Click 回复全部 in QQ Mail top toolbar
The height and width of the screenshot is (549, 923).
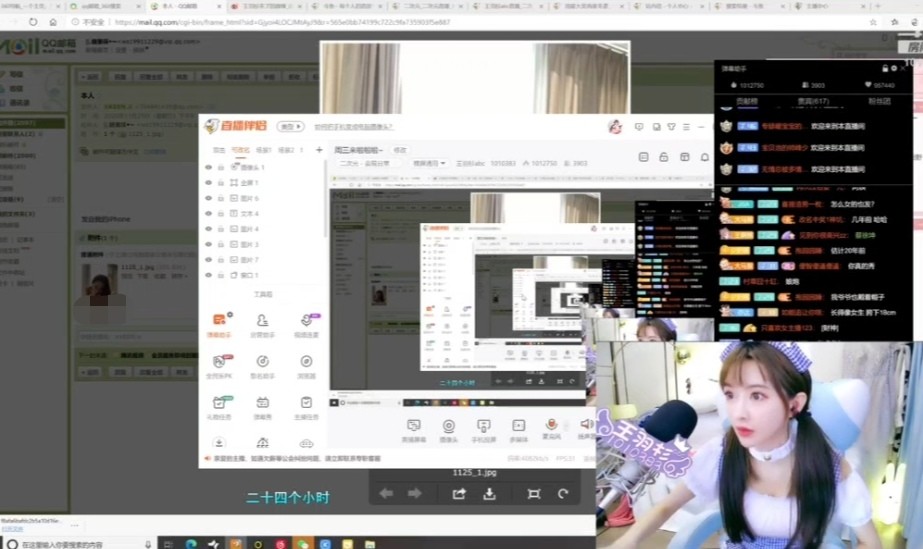(151, 77)
